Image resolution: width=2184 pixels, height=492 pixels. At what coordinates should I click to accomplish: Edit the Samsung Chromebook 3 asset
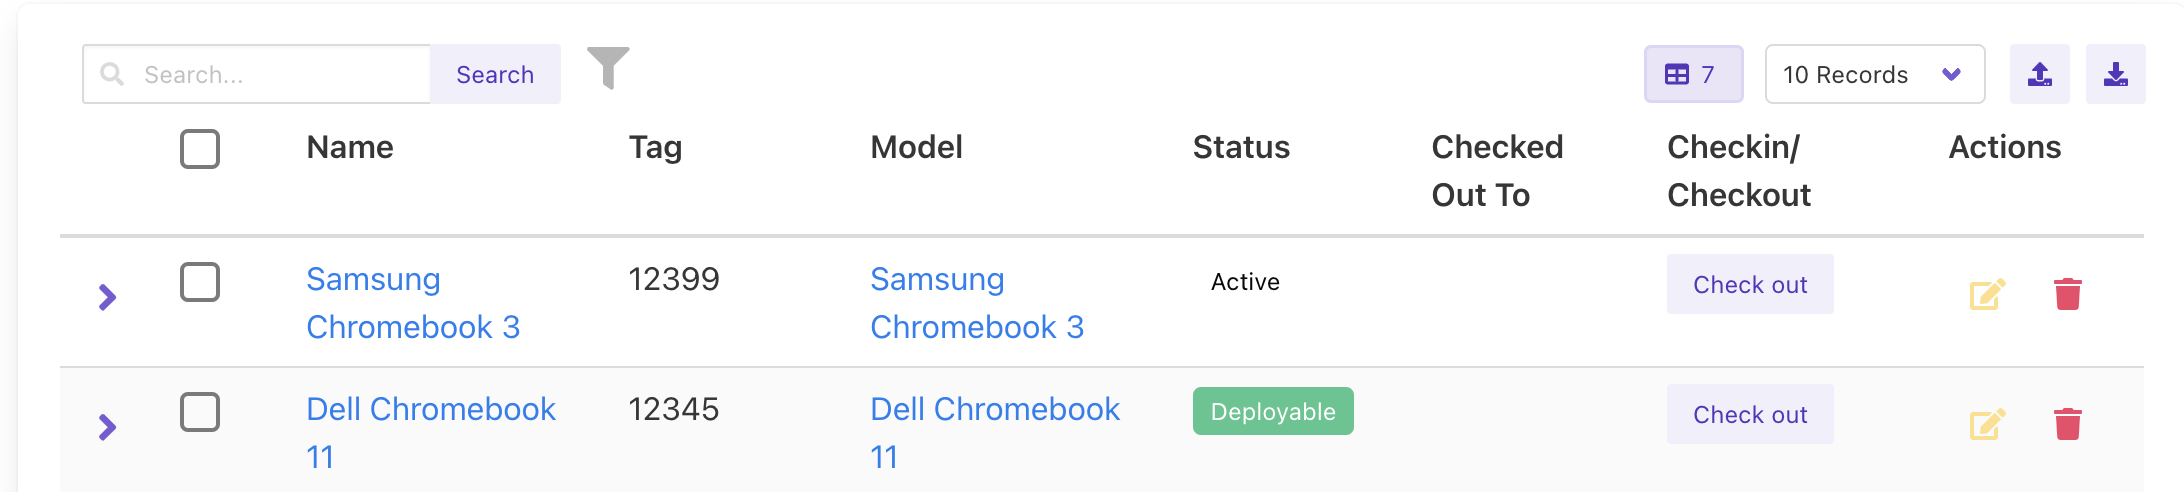(x=1986, y=295)
